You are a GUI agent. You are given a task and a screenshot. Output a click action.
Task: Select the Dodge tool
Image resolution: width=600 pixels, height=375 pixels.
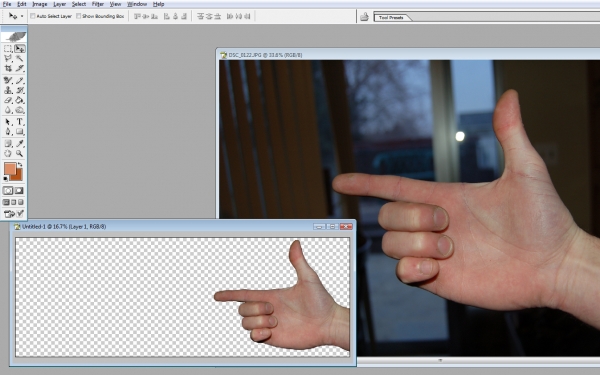(x=20, y=110)
